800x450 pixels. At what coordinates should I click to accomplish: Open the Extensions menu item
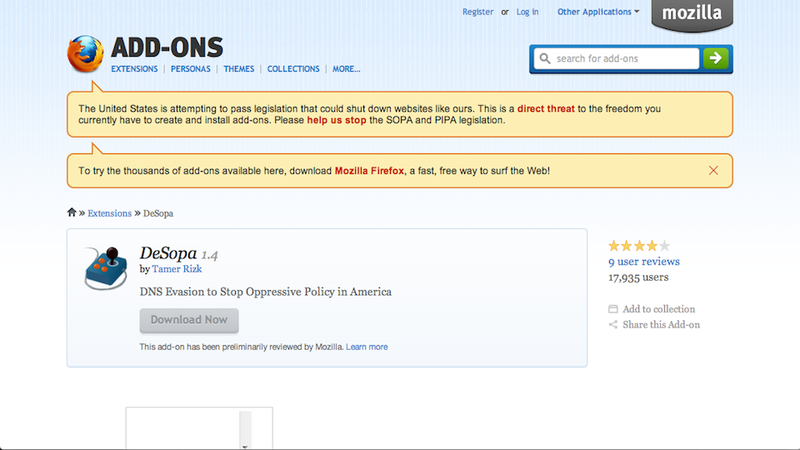134,69
